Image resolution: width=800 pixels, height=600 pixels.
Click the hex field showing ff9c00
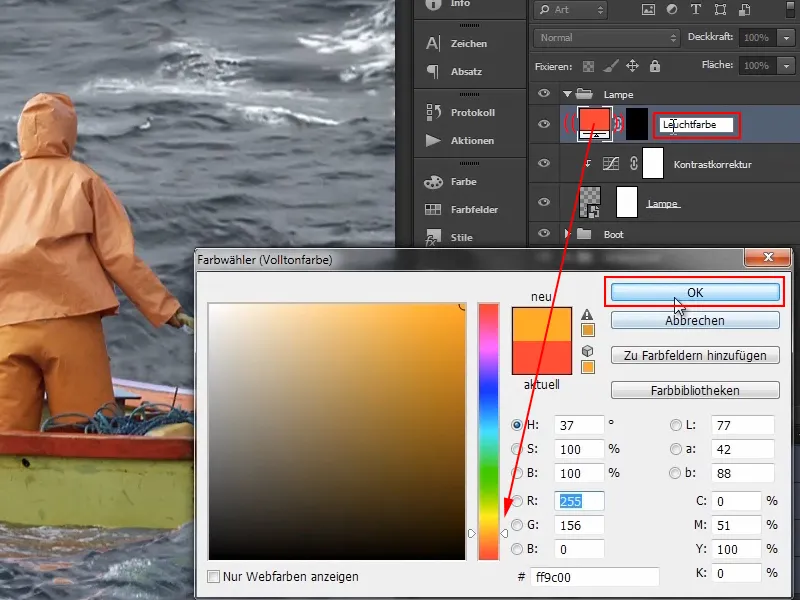[x=594, y=577]
